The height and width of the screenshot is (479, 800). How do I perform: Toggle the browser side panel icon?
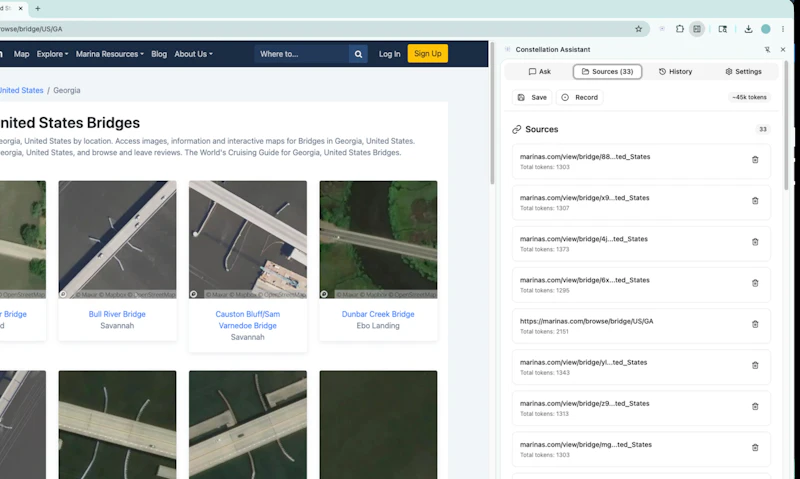click(x=697, y=29)
